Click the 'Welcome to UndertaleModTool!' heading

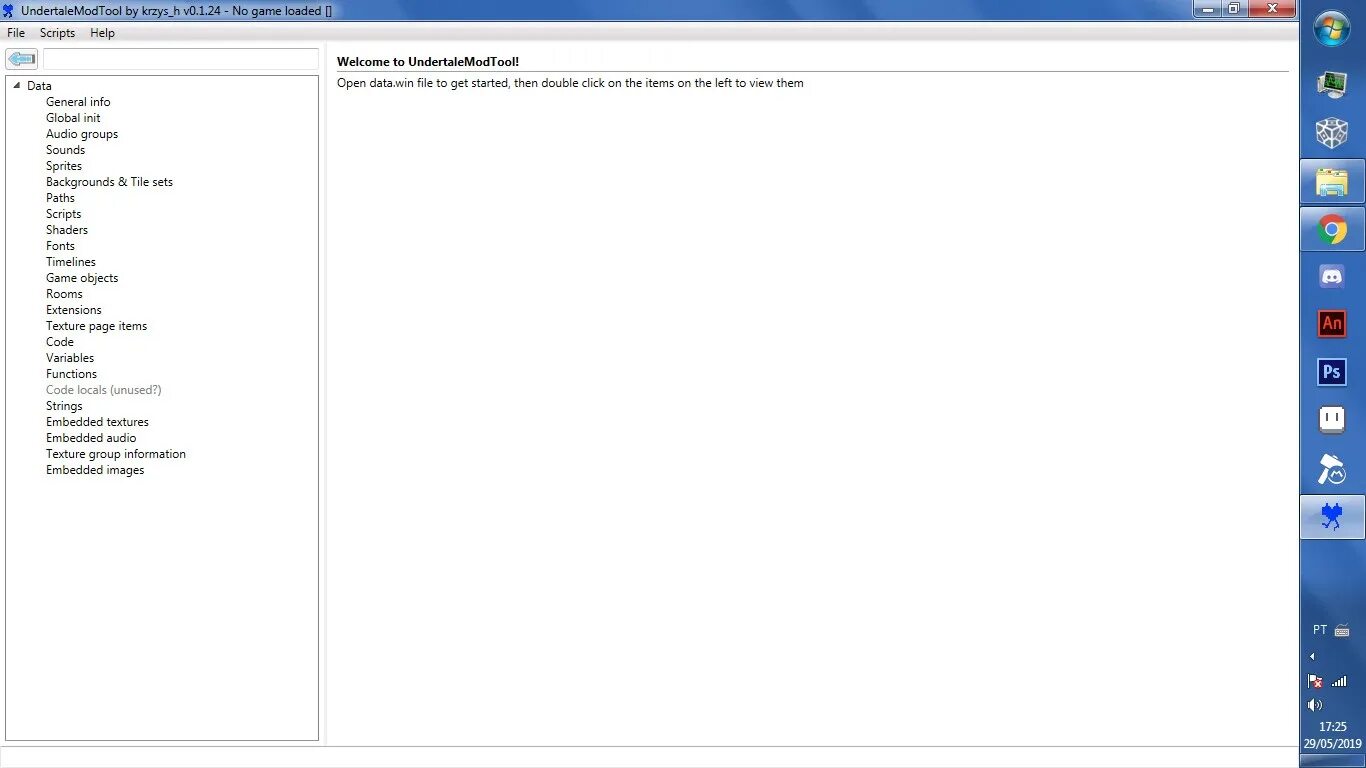(x=428, y=62)
